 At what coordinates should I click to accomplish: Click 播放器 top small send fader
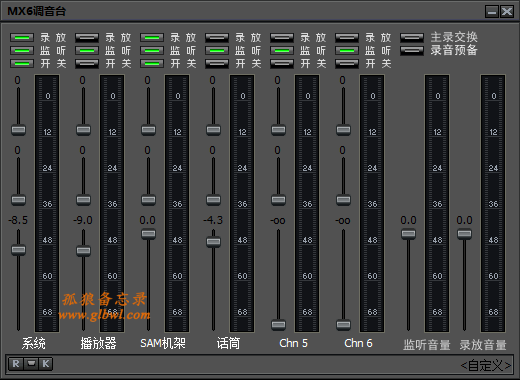[x=83, y=130]
